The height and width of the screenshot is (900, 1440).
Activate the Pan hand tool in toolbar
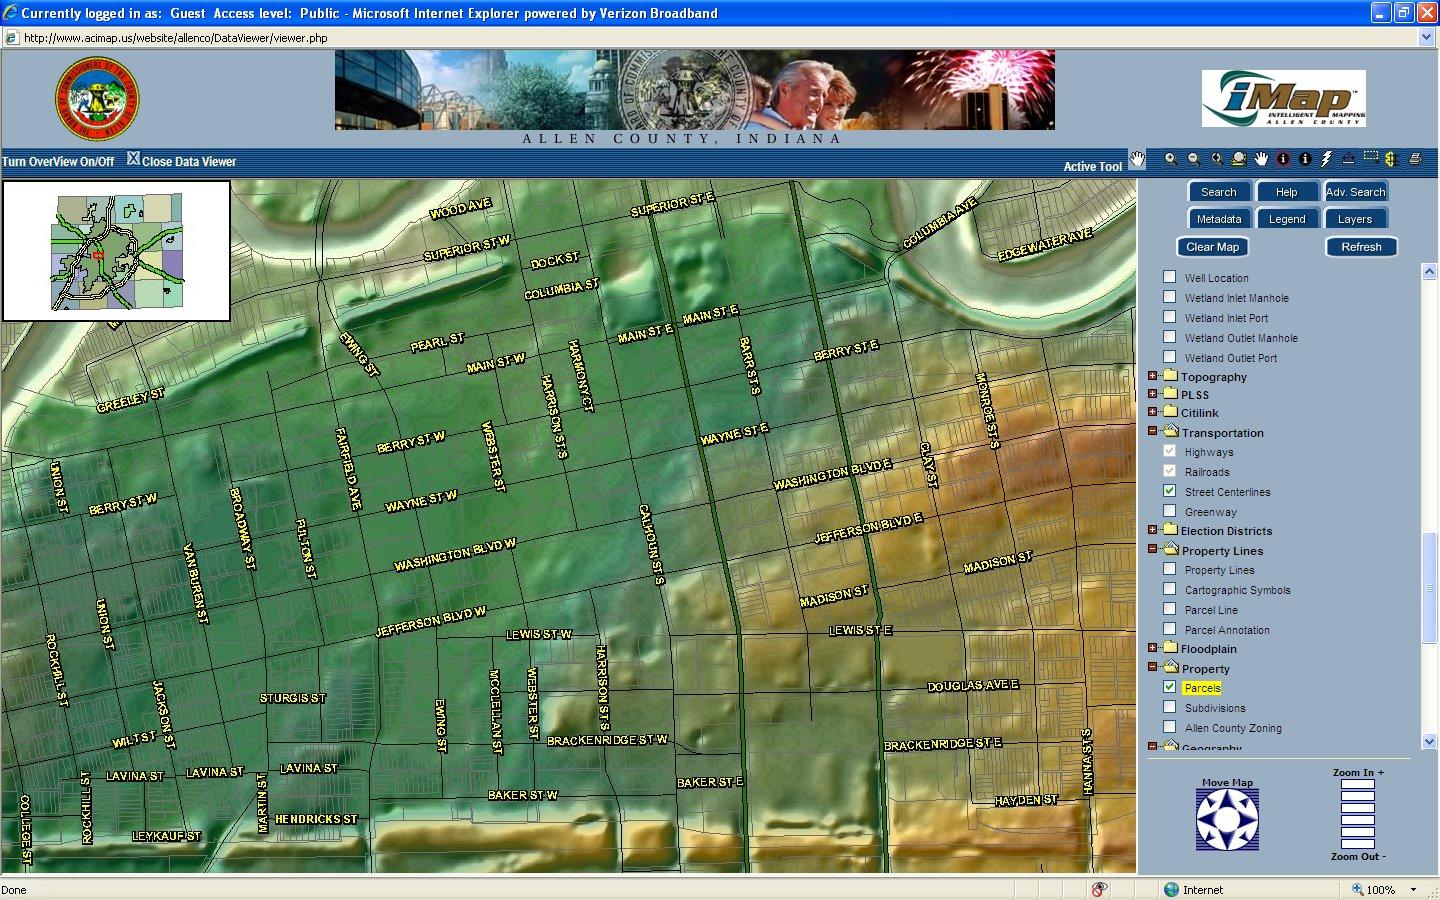1261,159
